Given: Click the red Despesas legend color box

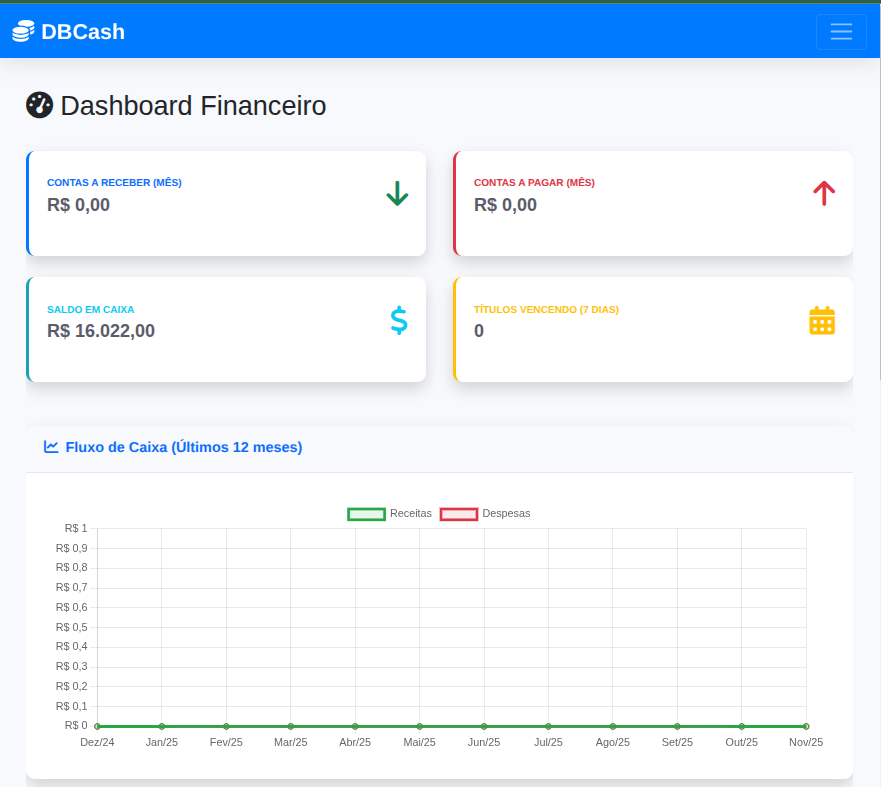Looking at the screenshot, I should pyautogui.click(x=459, y=513).
